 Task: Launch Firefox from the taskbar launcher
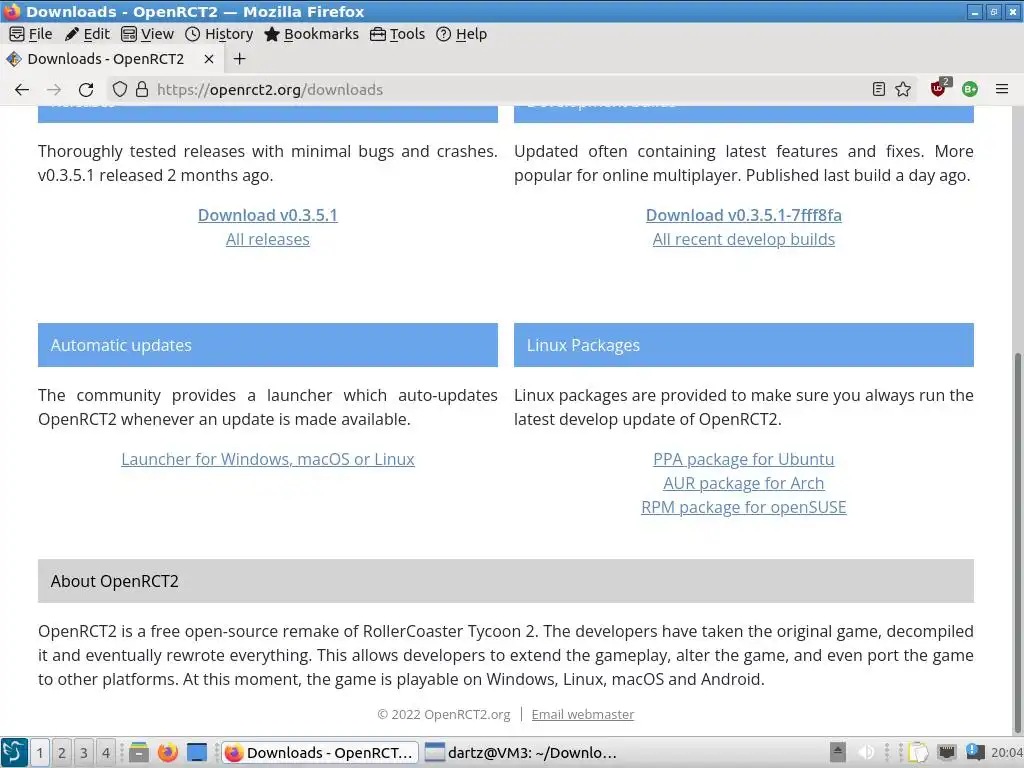click(x=168, y=752)
